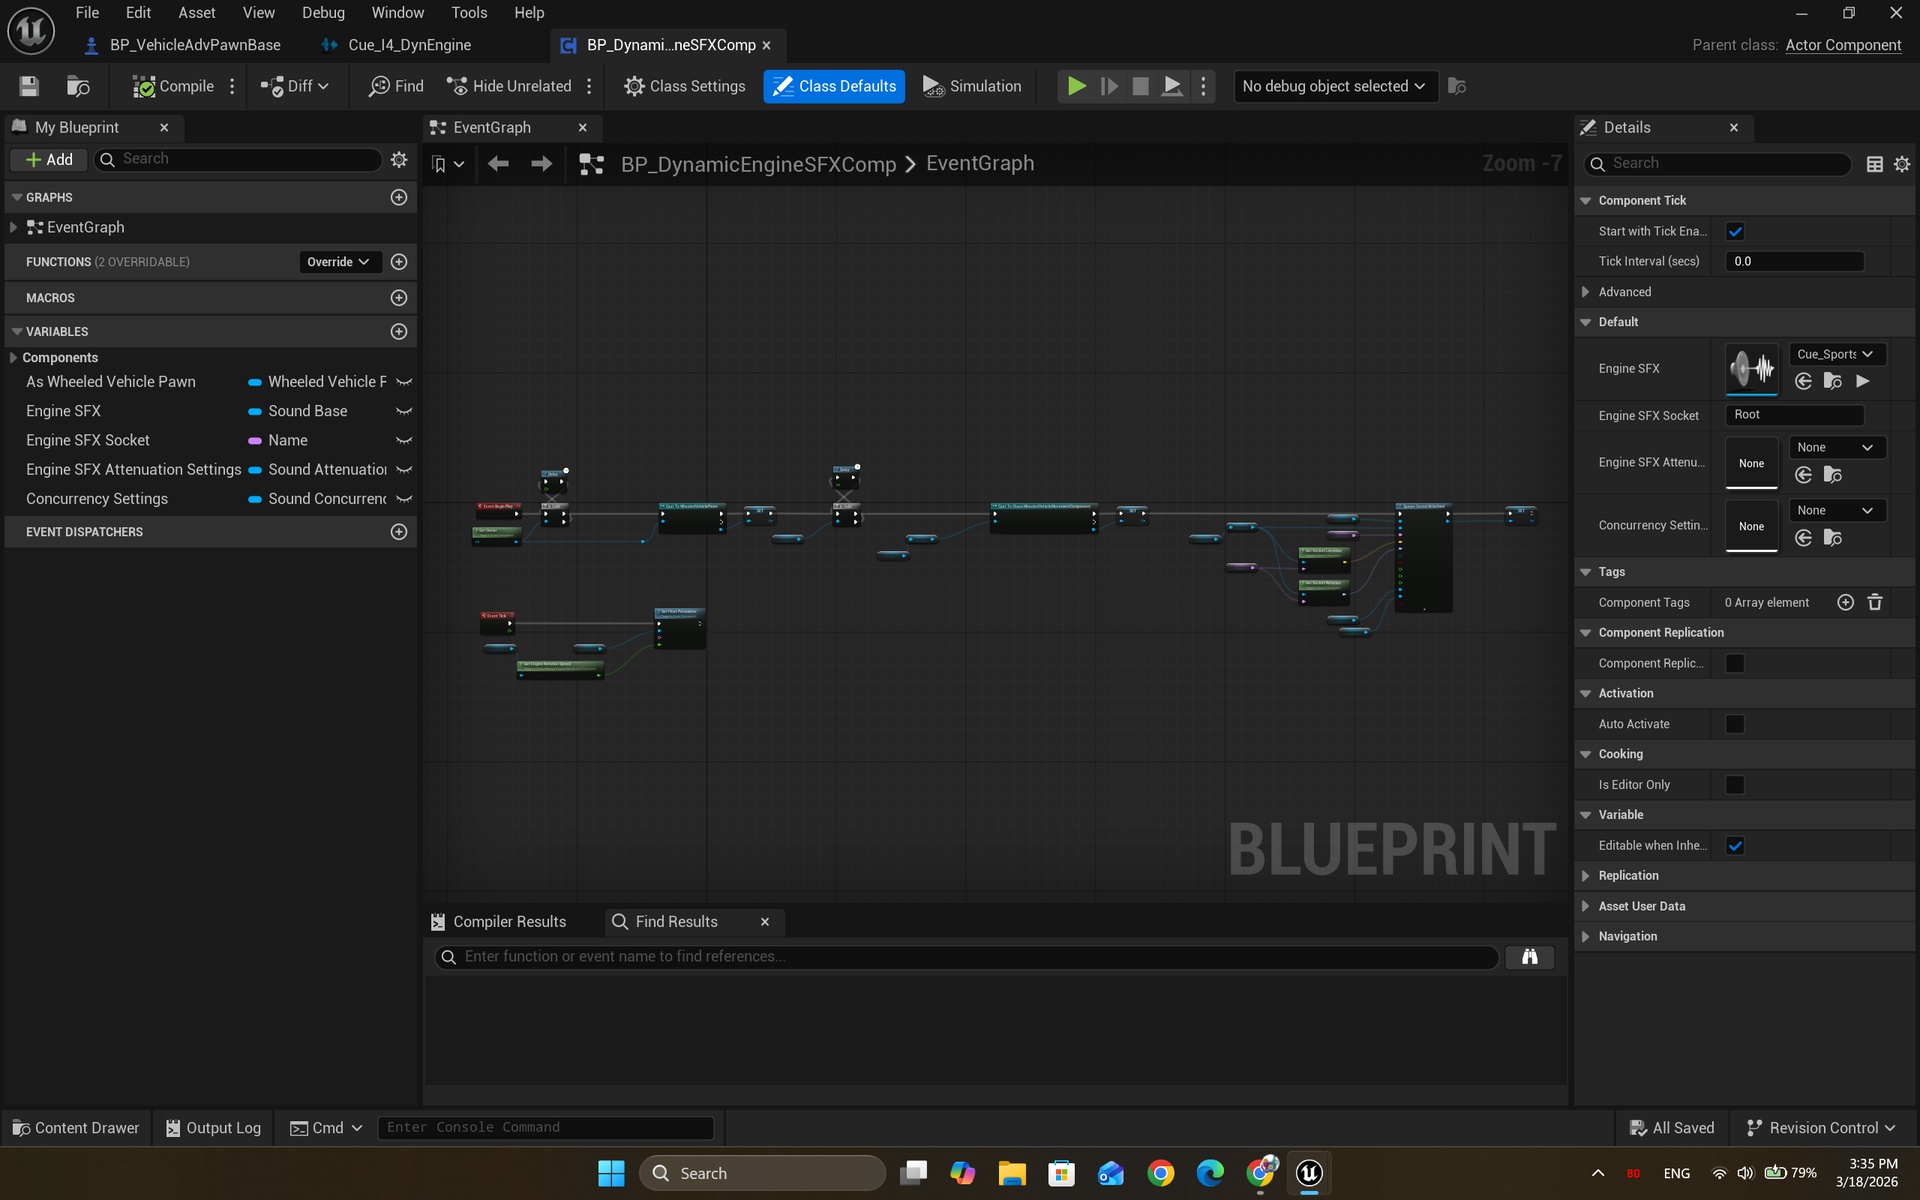Click the Add variable plus icon
1920x1200 pixels.
point(399,331)
